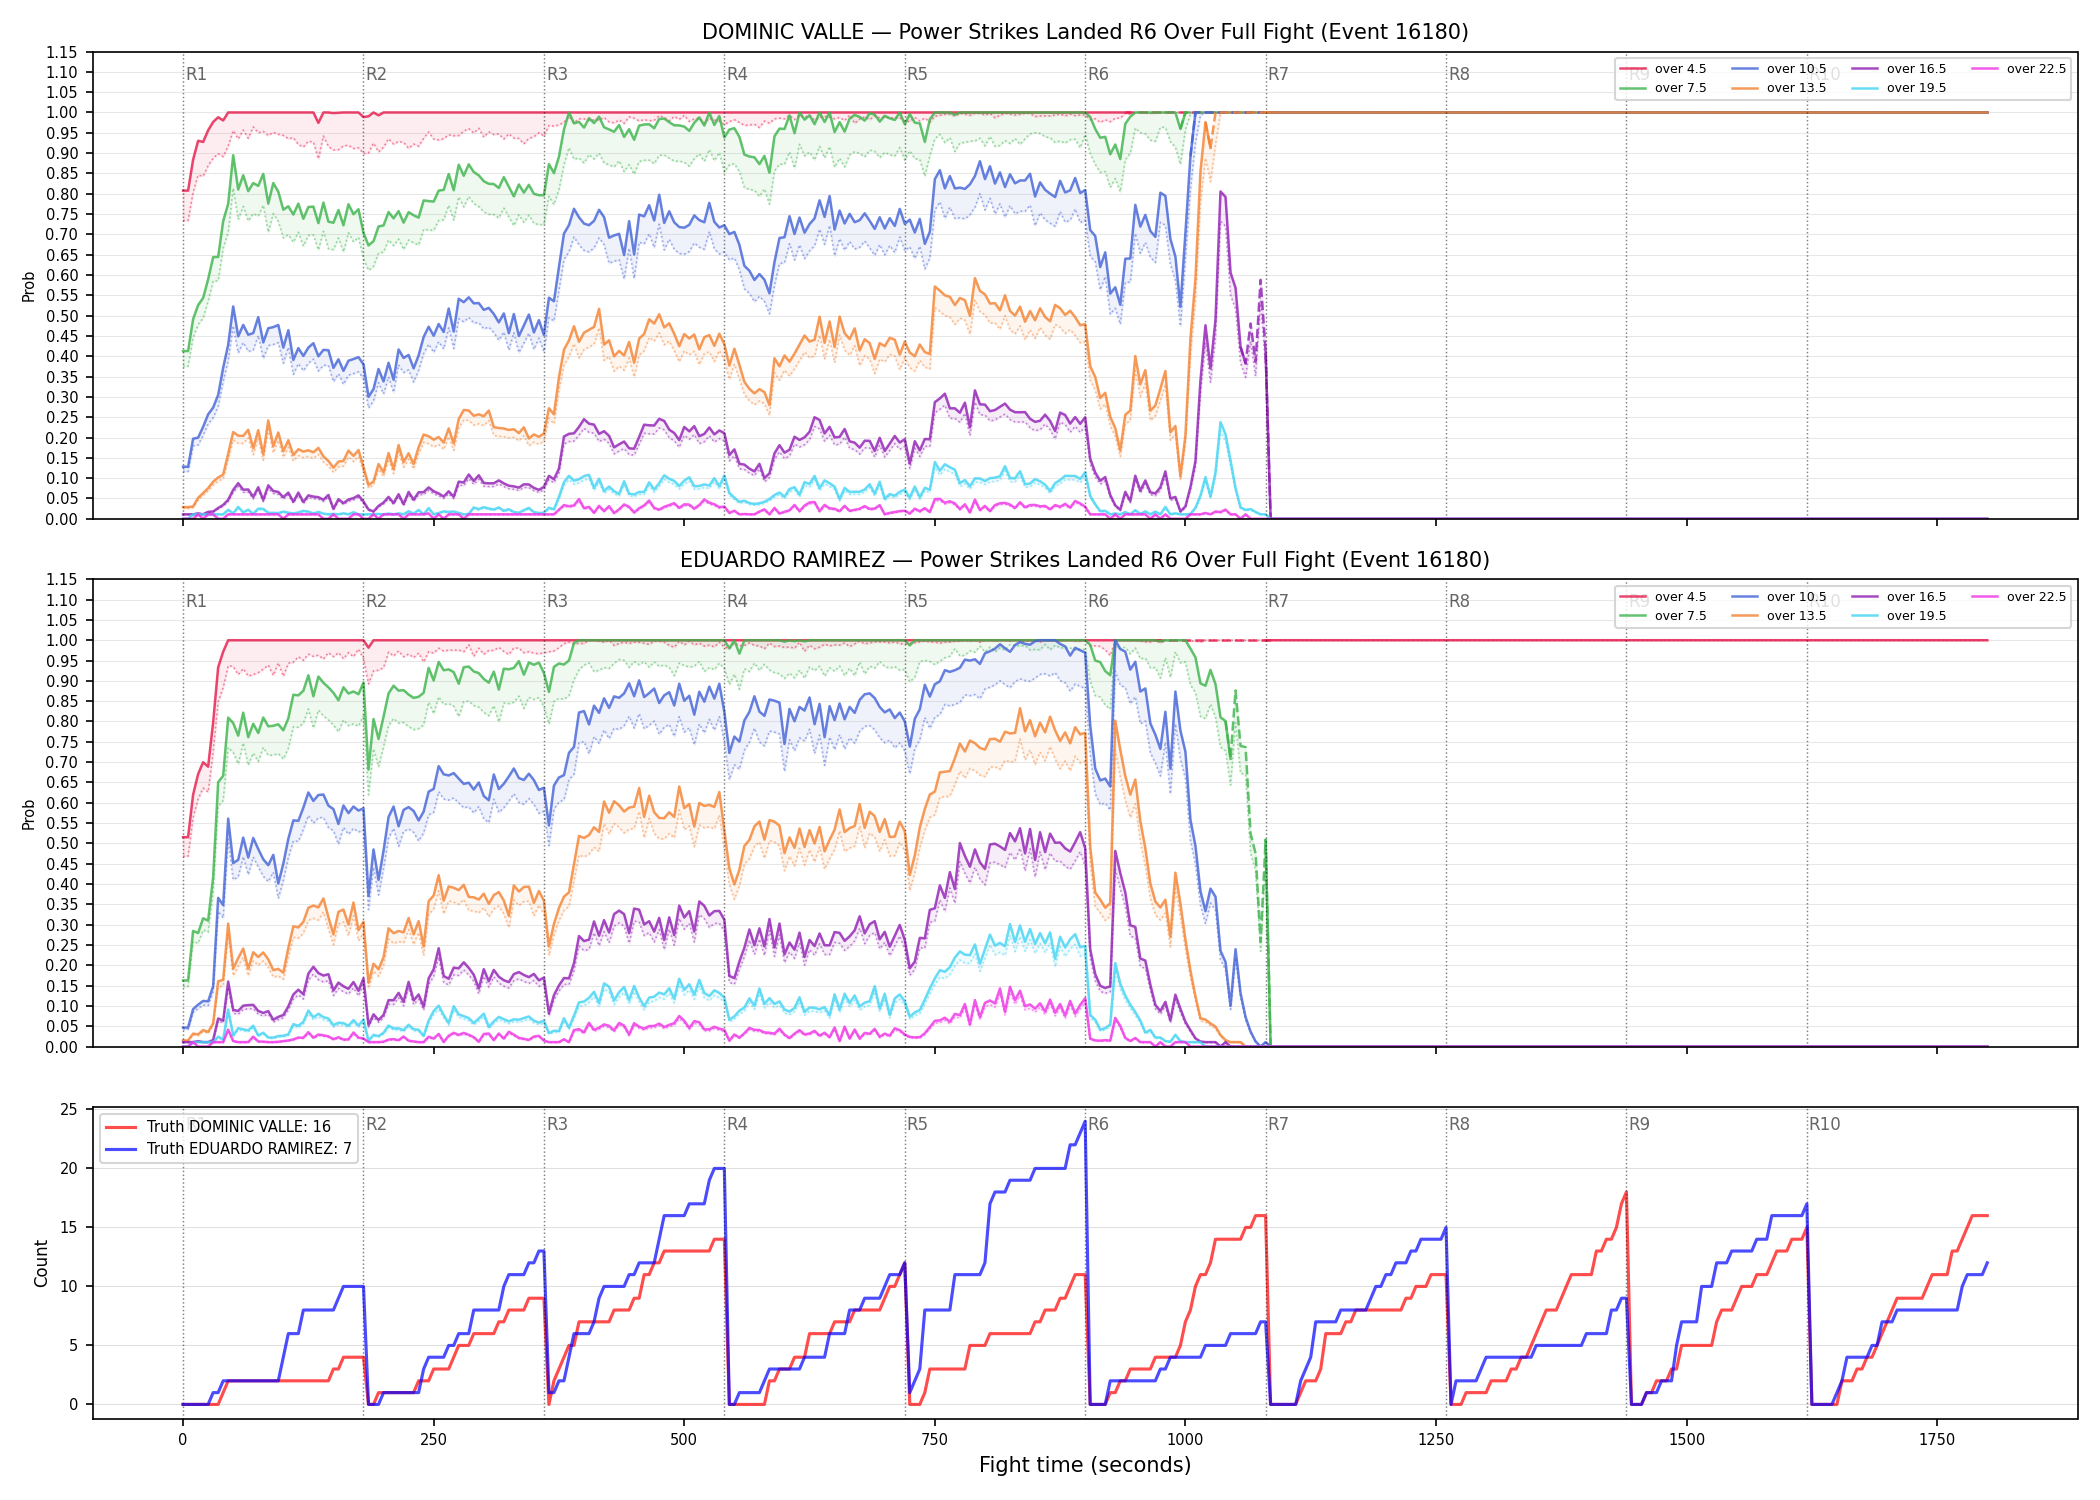The image size is (2100, 1500).
Task: Select 'over 7.5' in Eduardo Ramirez legend
Action: pos(1662,616)
